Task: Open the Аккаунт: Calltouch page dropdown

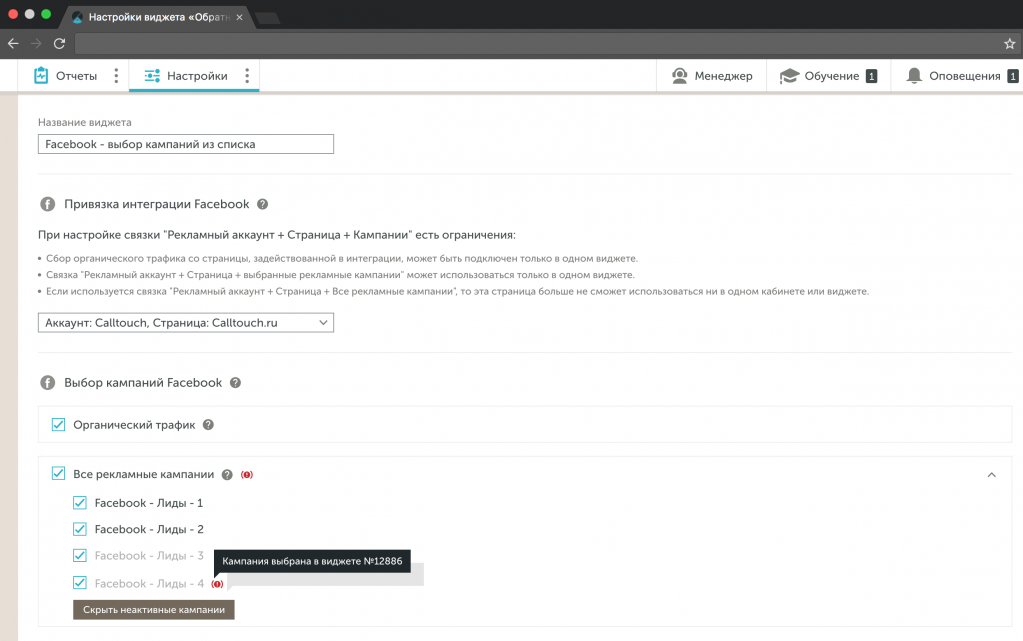Action: (x=186, y=322)
